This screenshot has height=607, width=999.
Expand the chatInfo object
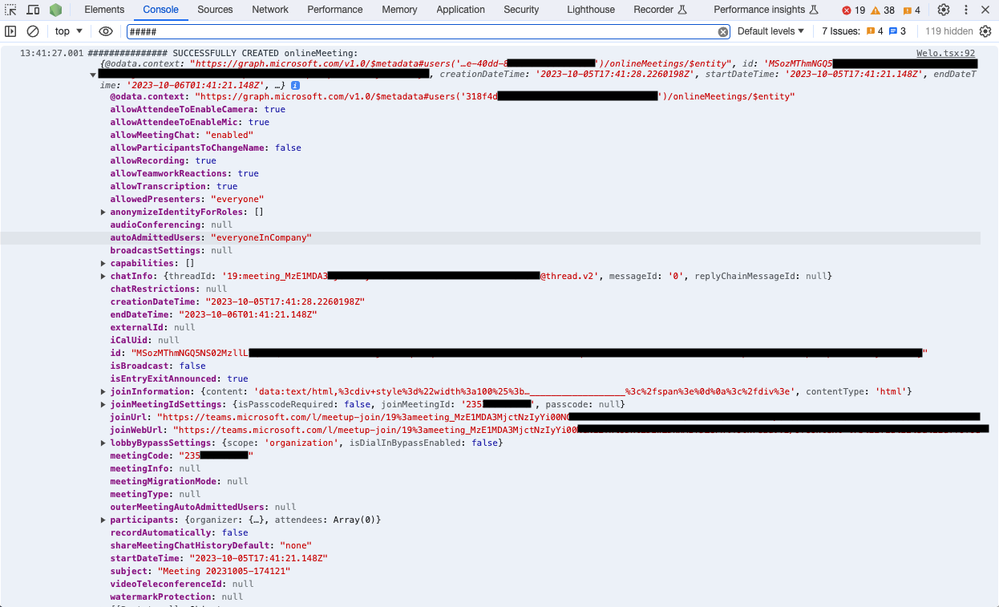coord(103,276)
